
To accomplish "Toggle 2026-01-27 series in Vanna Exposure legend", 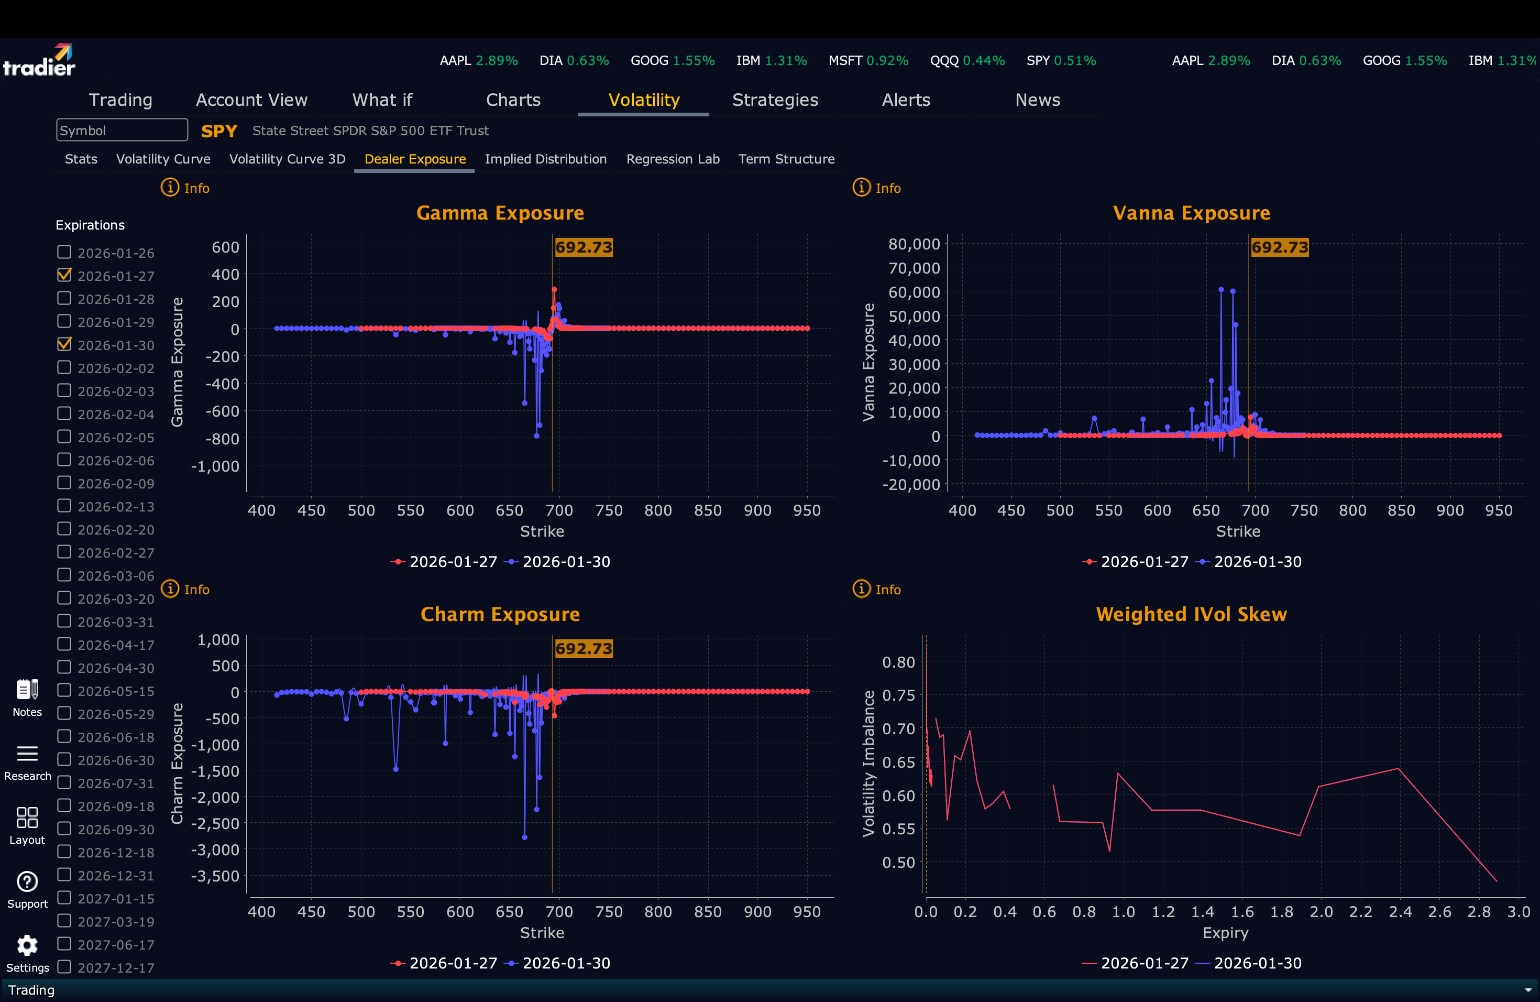I will (x=1135, y=562).
